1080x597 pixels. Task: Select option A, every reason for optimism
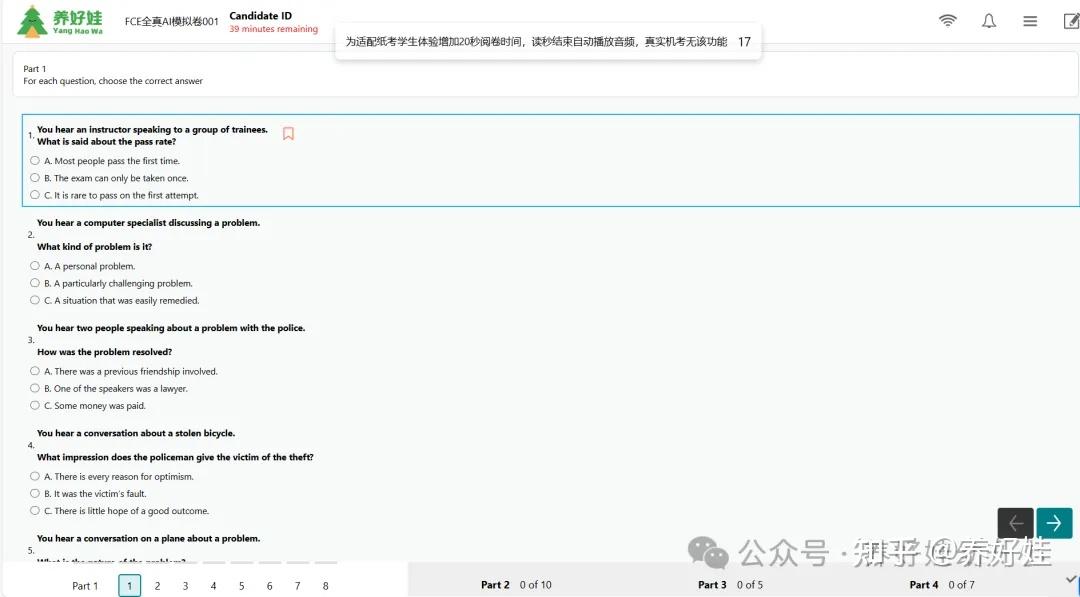35,476
